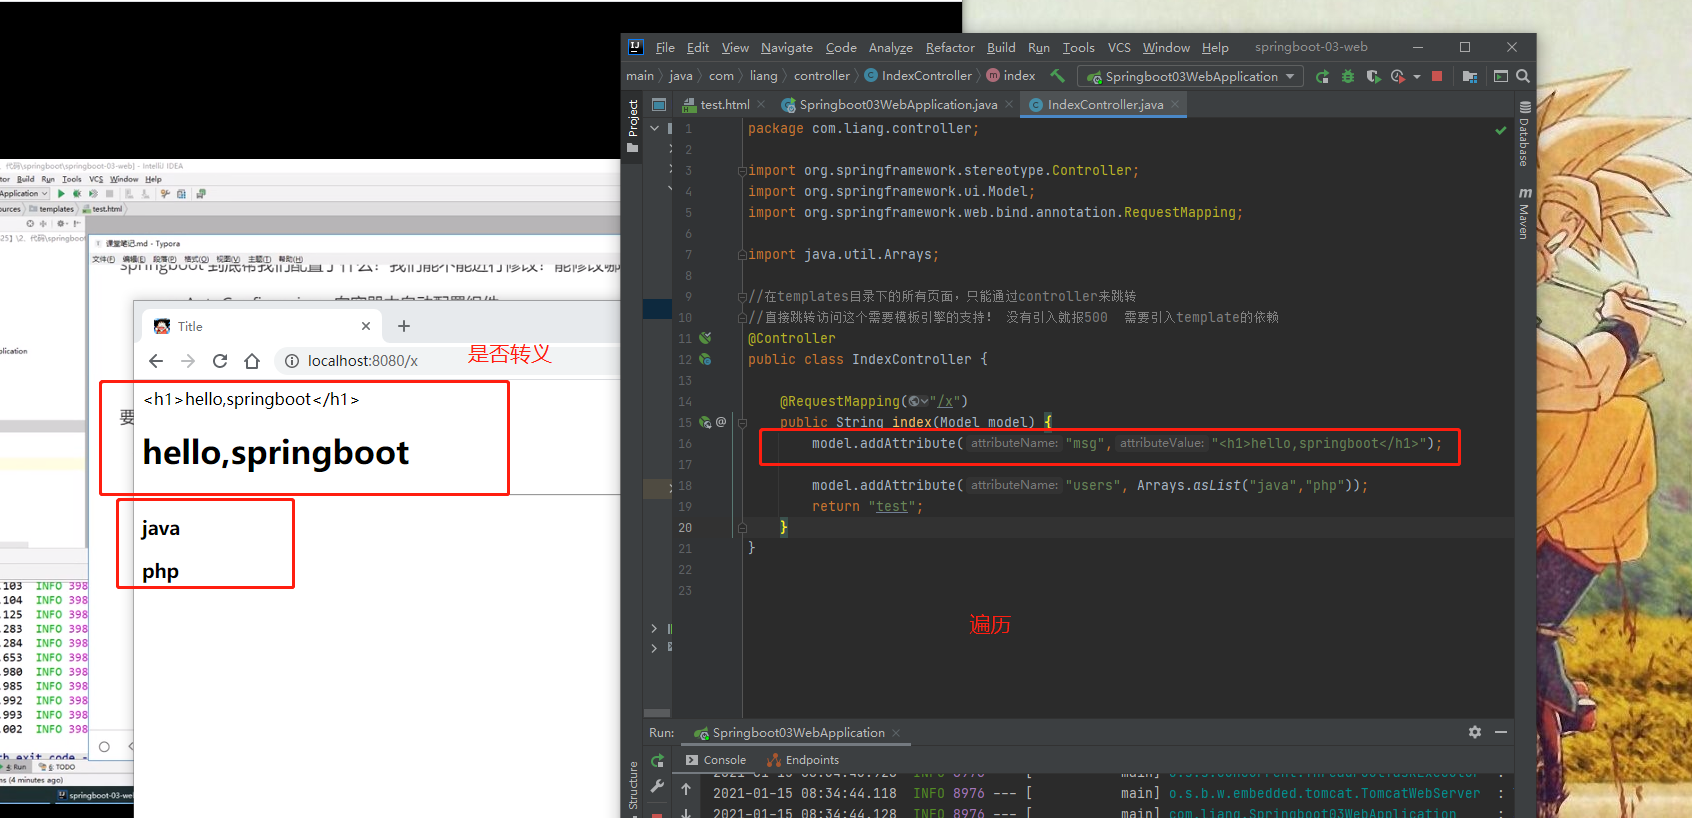This screenshot has height=818, width=1692.
Task: Click browser address bar localhost:8080/x
Action: coord(363,361)
